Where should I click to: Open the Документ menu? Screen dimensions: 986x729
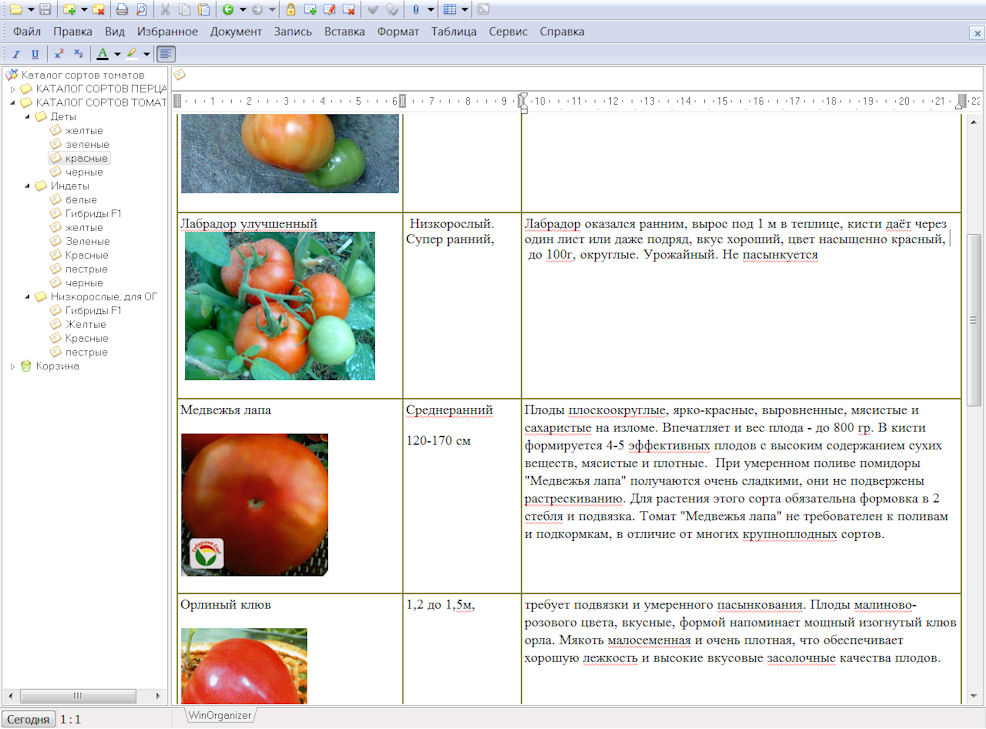(x=236, y=31)
